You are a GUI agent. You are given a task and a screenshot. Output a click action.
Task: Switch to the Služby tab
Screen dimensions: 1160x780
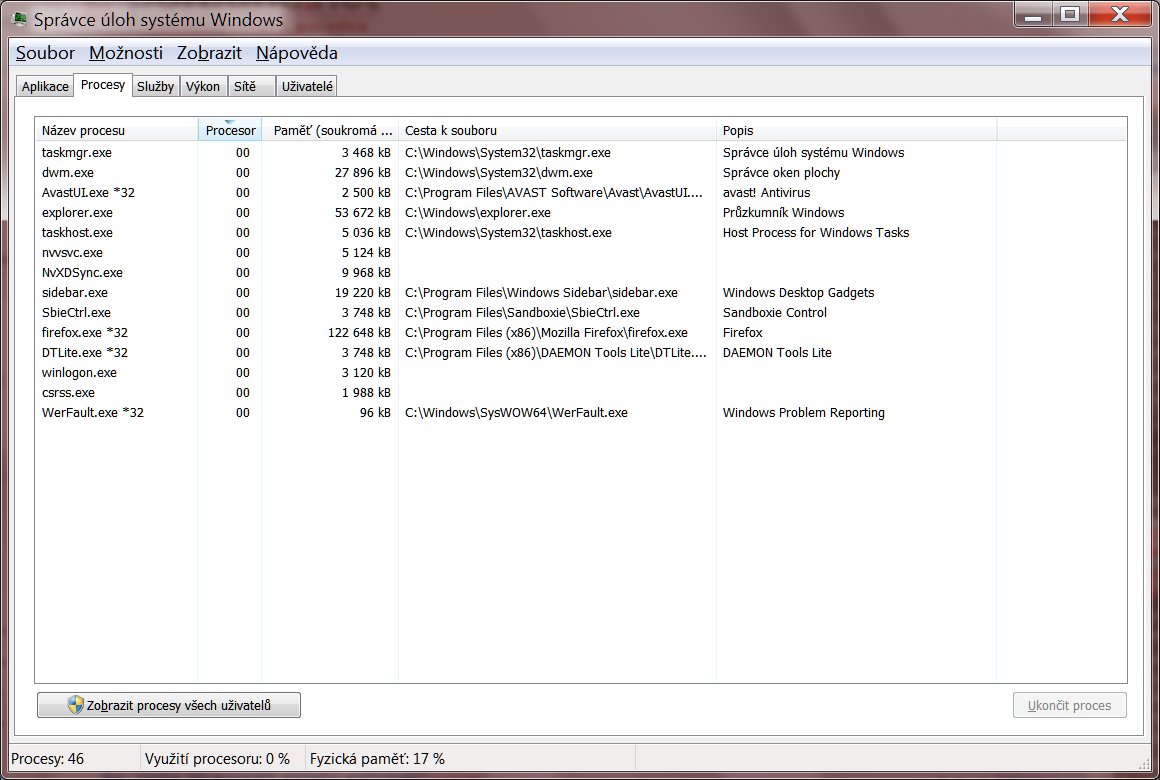[155, 87]
